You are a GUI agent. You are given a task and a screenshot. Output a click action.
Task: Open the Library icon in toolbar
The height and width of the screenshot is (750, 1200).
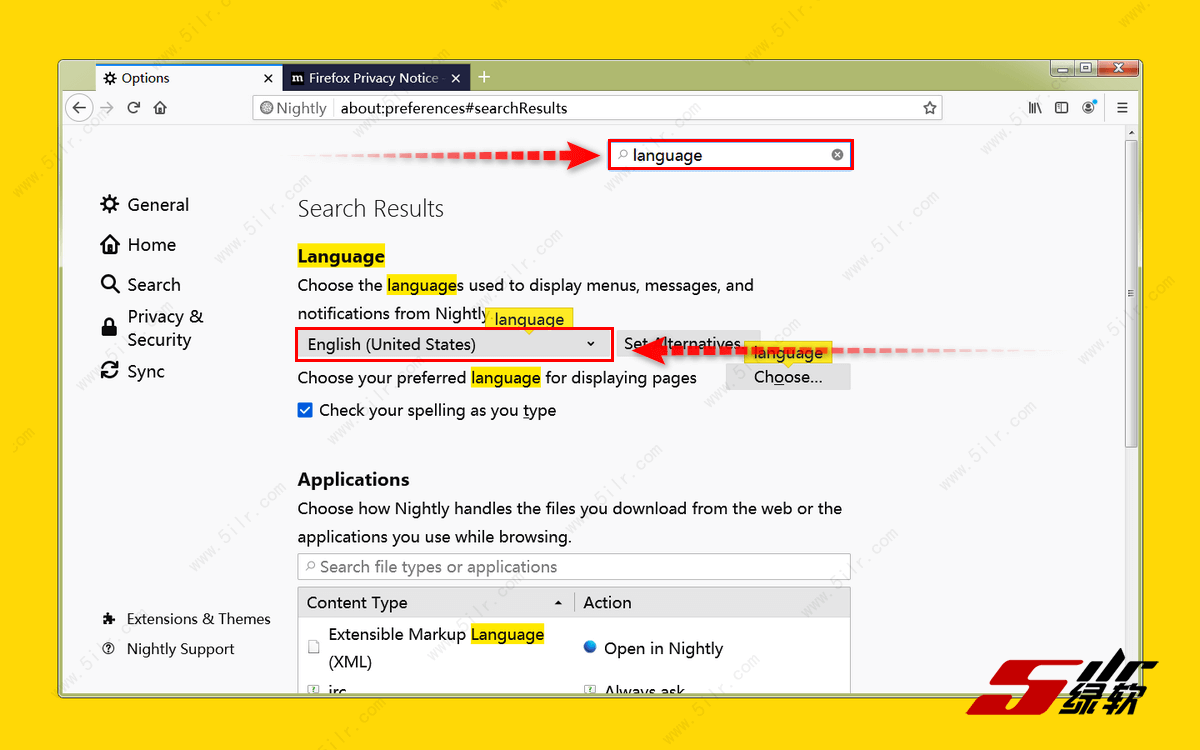pos(1035,108)
